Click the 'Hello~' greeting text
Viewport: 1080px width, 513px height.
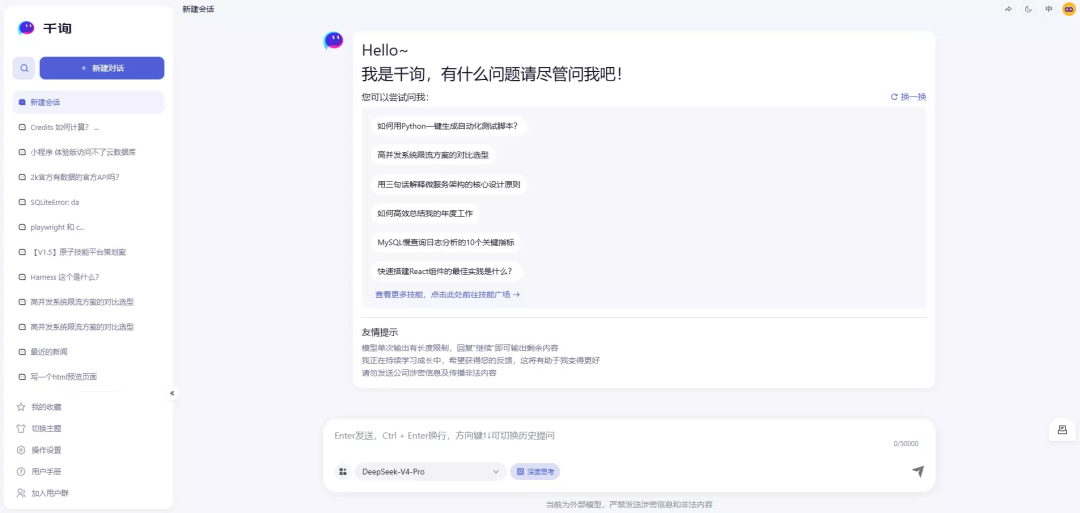[385, 50]
